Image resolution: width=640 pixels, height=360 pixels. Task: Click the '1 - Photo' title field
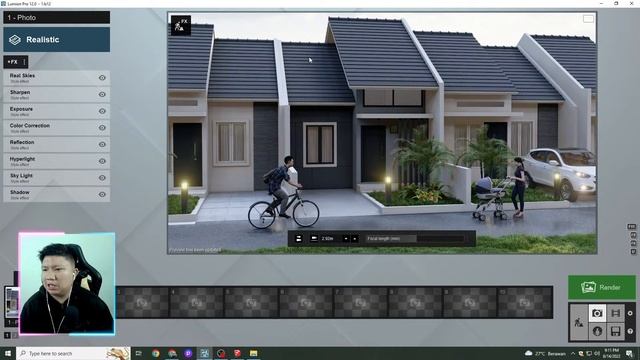[57, 18]
